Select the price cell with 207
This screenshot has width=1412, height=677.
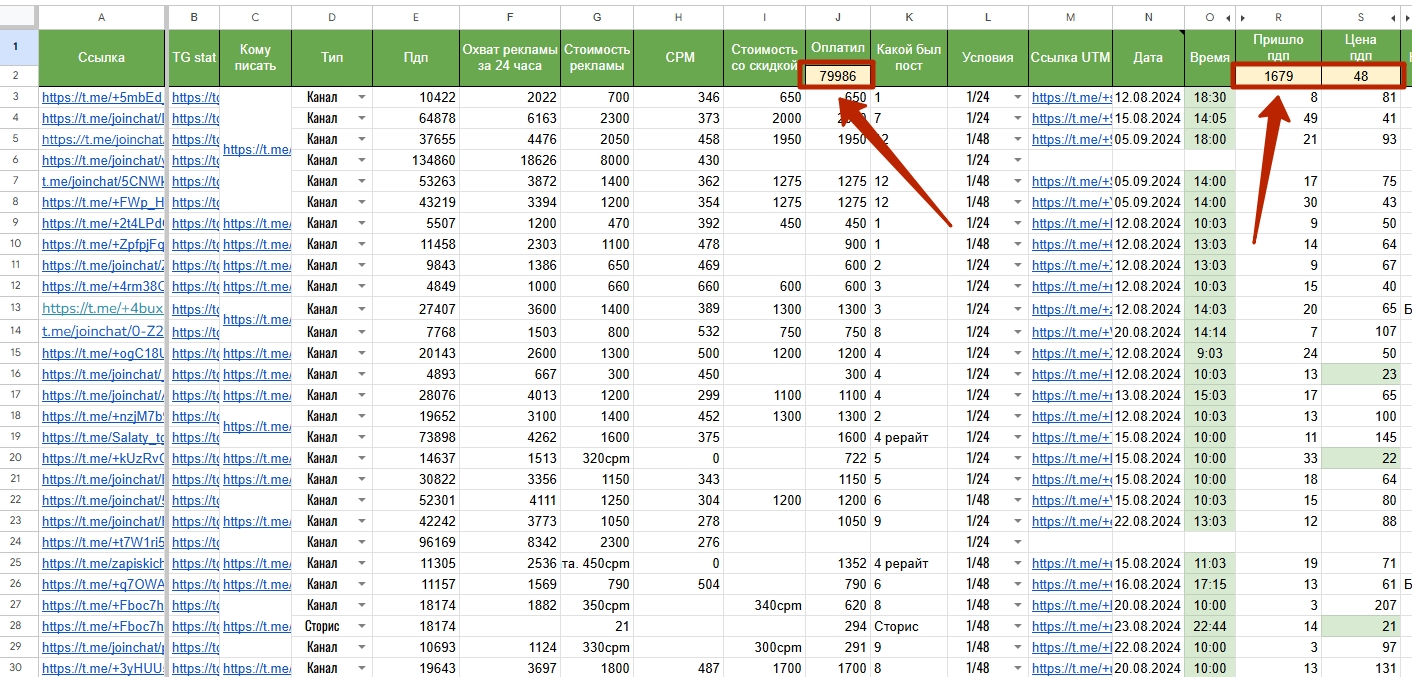(1361, 605)
